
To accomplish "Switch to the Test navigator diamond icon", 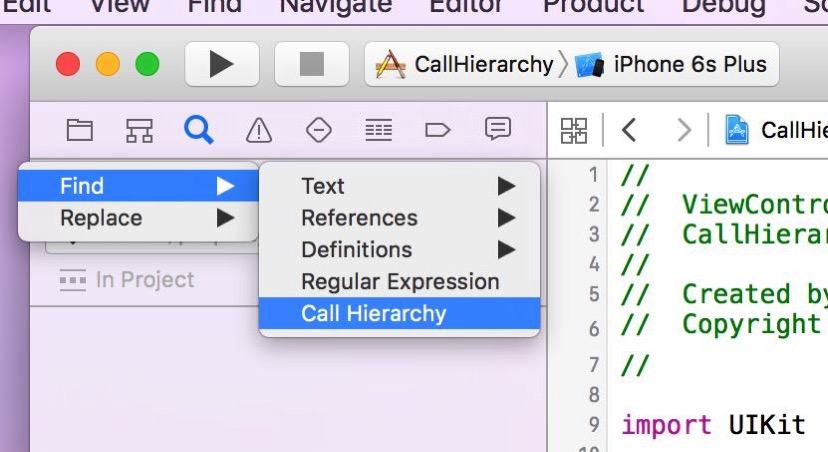I will tap(319, 130).
